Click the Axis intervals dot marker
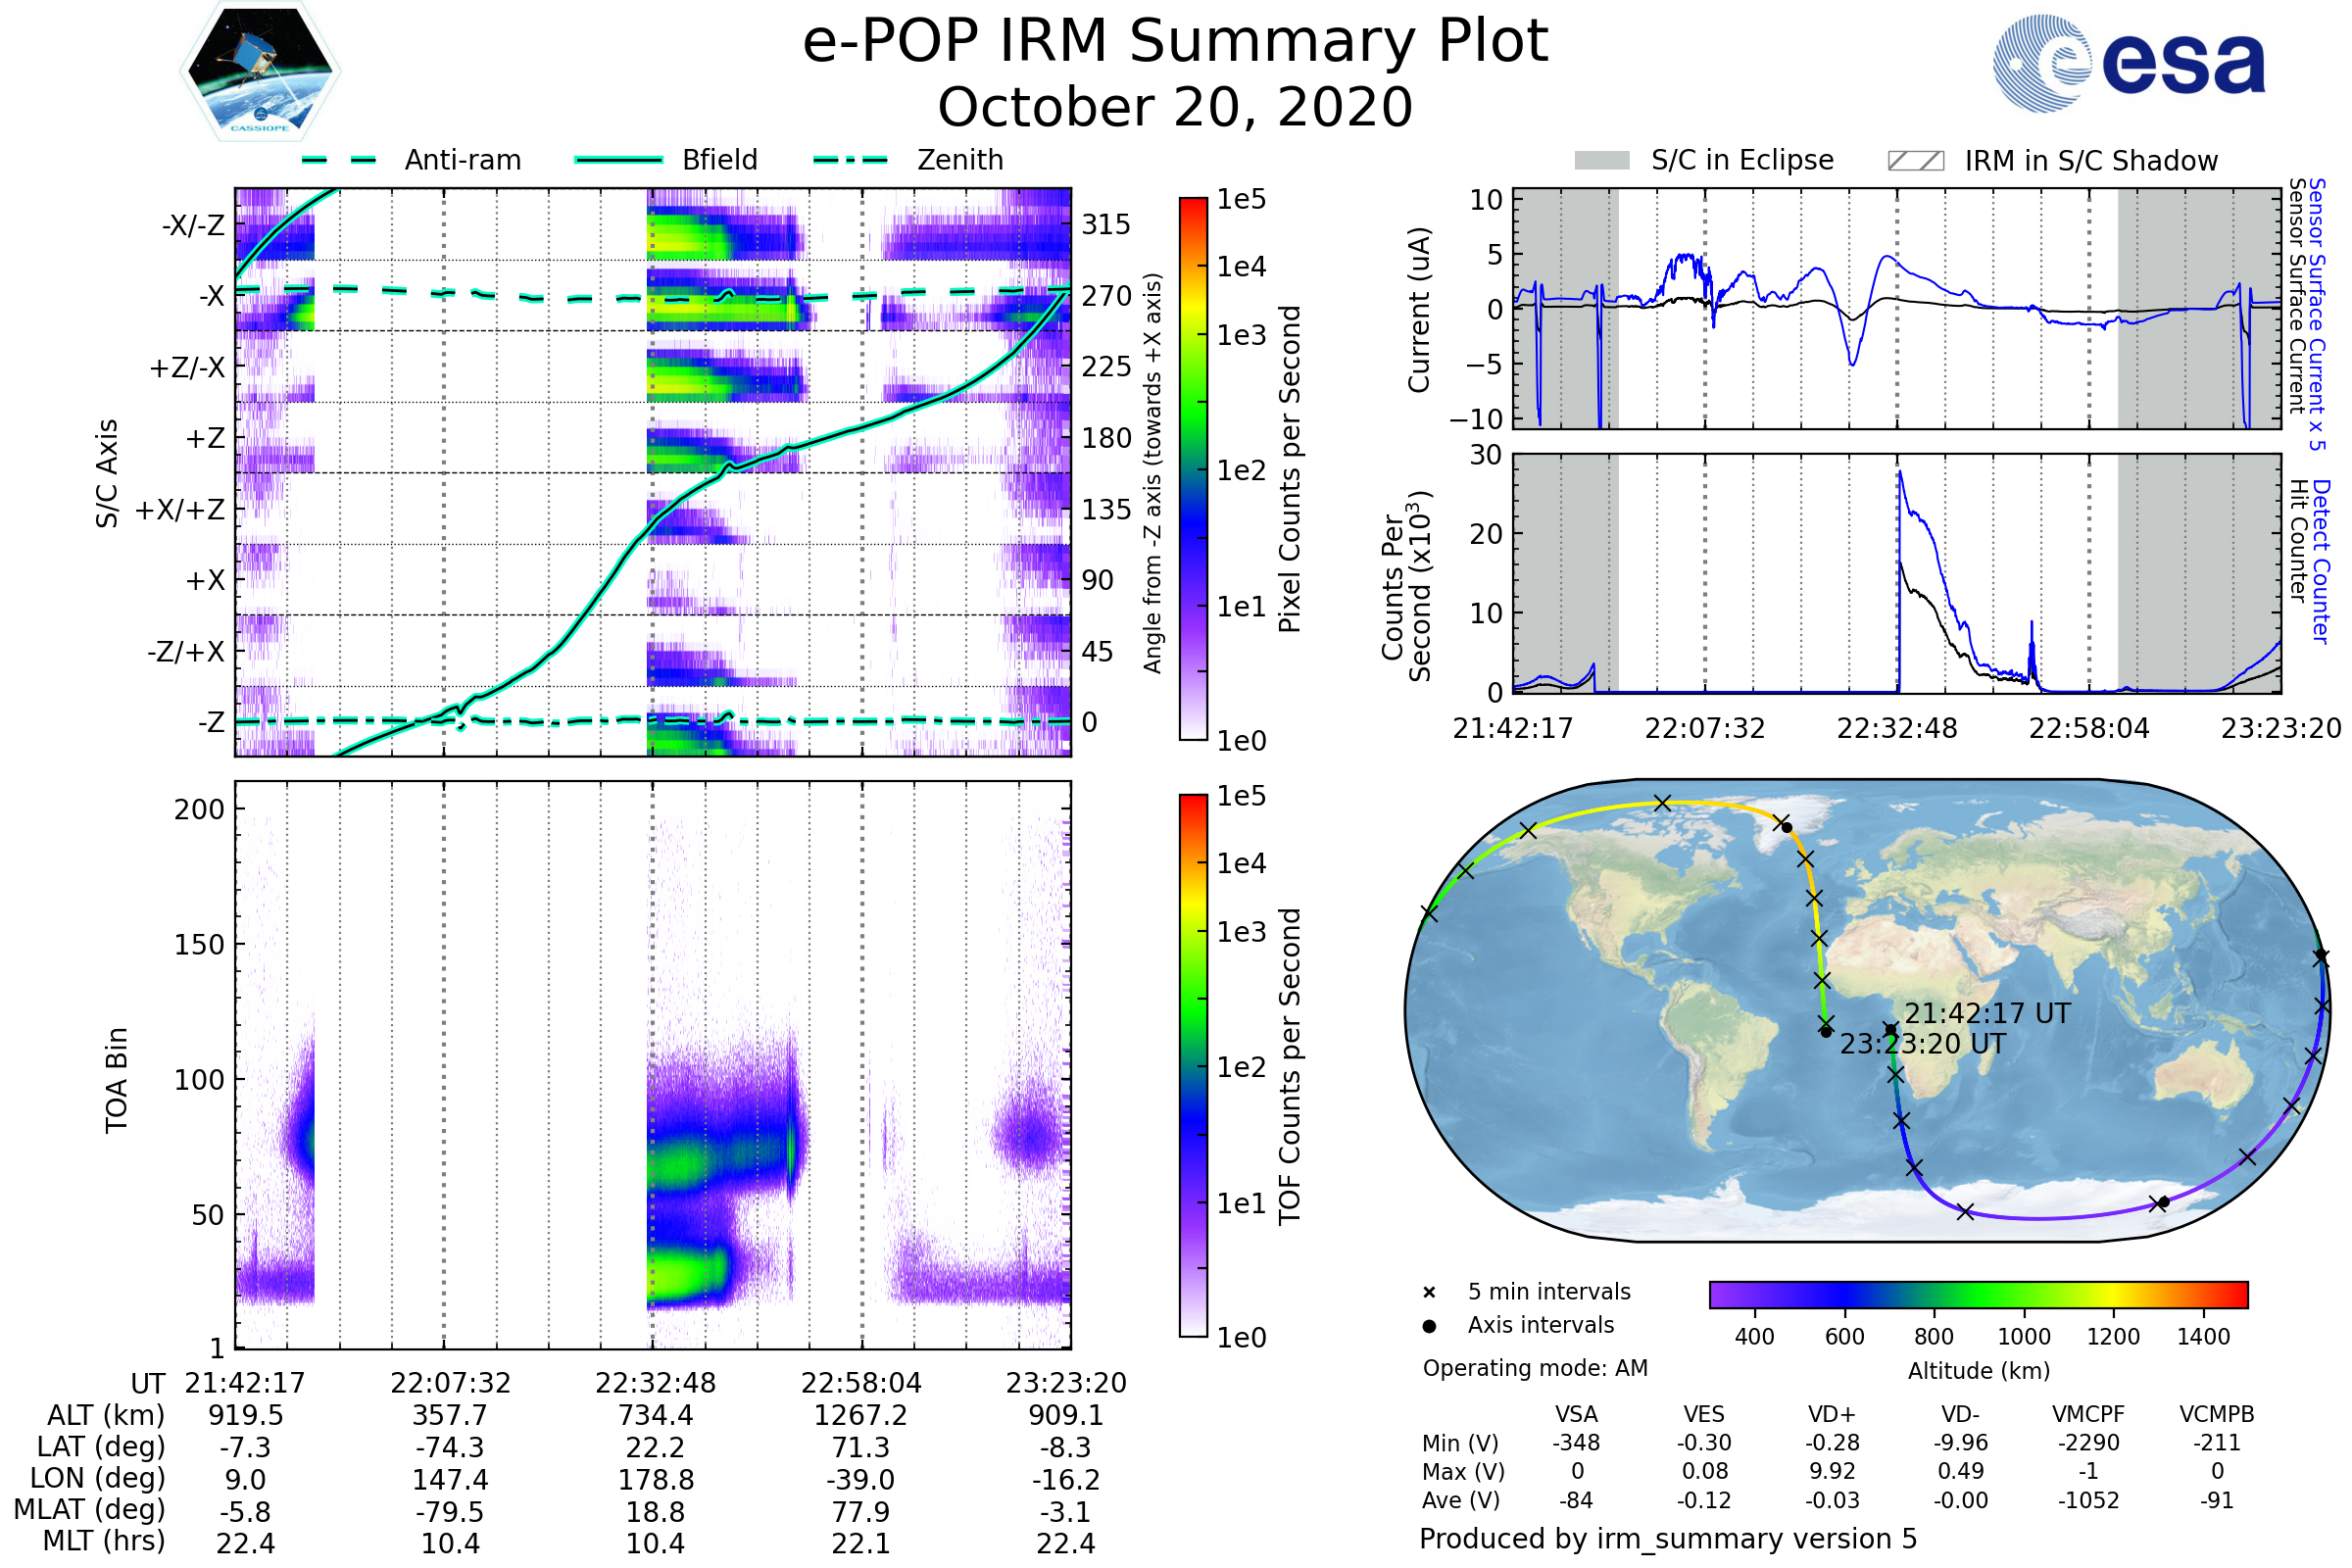The height and width of the screenshot is (1568, 2352). click(x=1429, y=1326)
